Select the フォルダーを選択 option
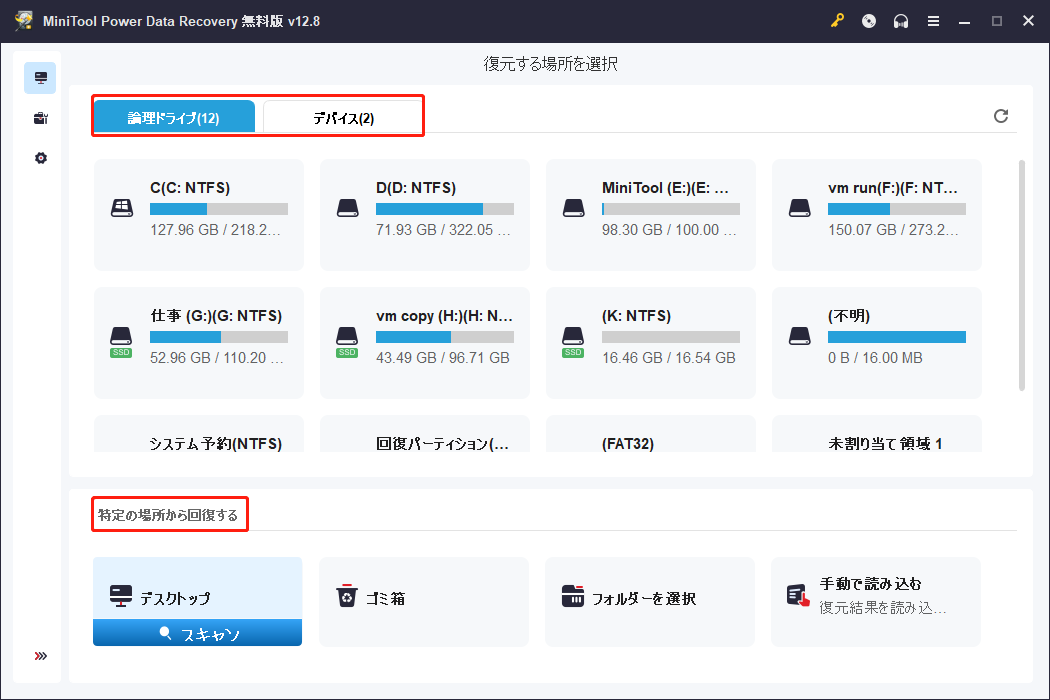The image size is (1050, 700). point(650,600)
